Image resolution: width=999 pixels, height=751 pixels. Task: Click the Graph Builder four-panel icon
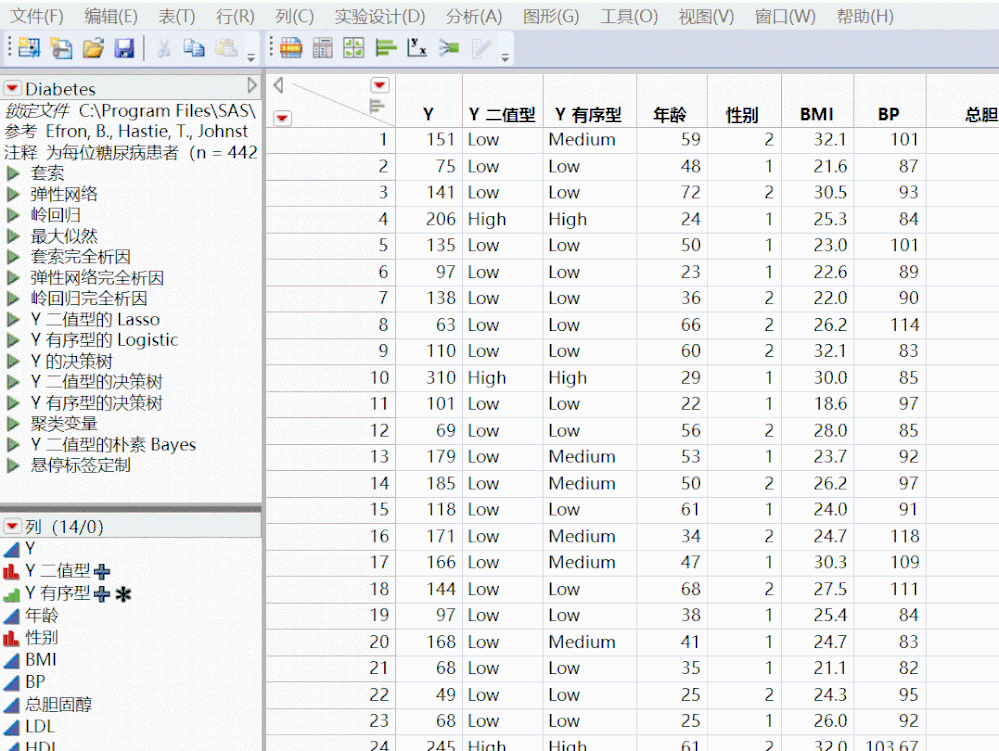(x=353, y=48)
